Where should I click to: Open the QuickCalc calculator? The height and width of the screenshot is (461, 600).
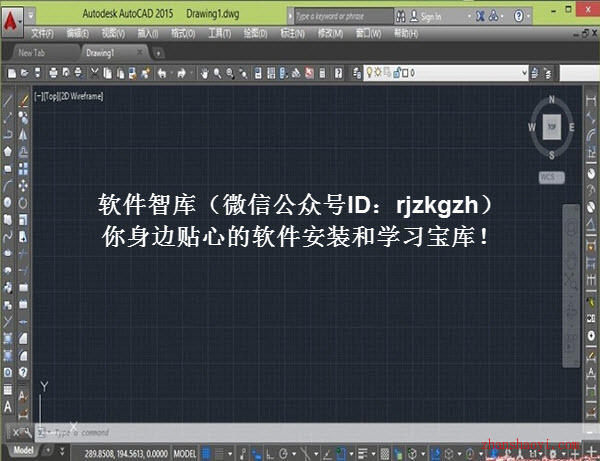click(x=323, y=73)
